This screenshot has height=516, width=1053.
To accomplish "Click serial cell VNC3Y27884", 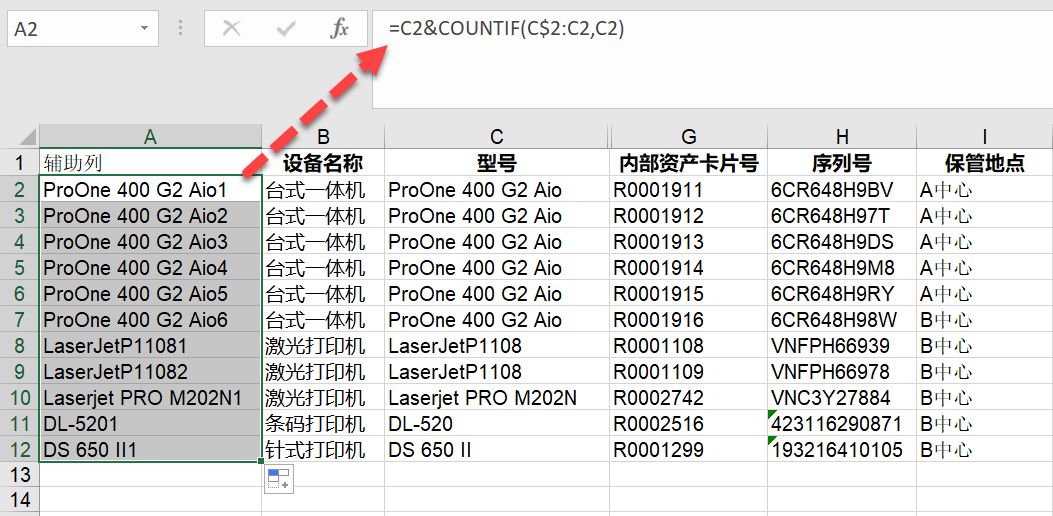I will tap(842, 397).
